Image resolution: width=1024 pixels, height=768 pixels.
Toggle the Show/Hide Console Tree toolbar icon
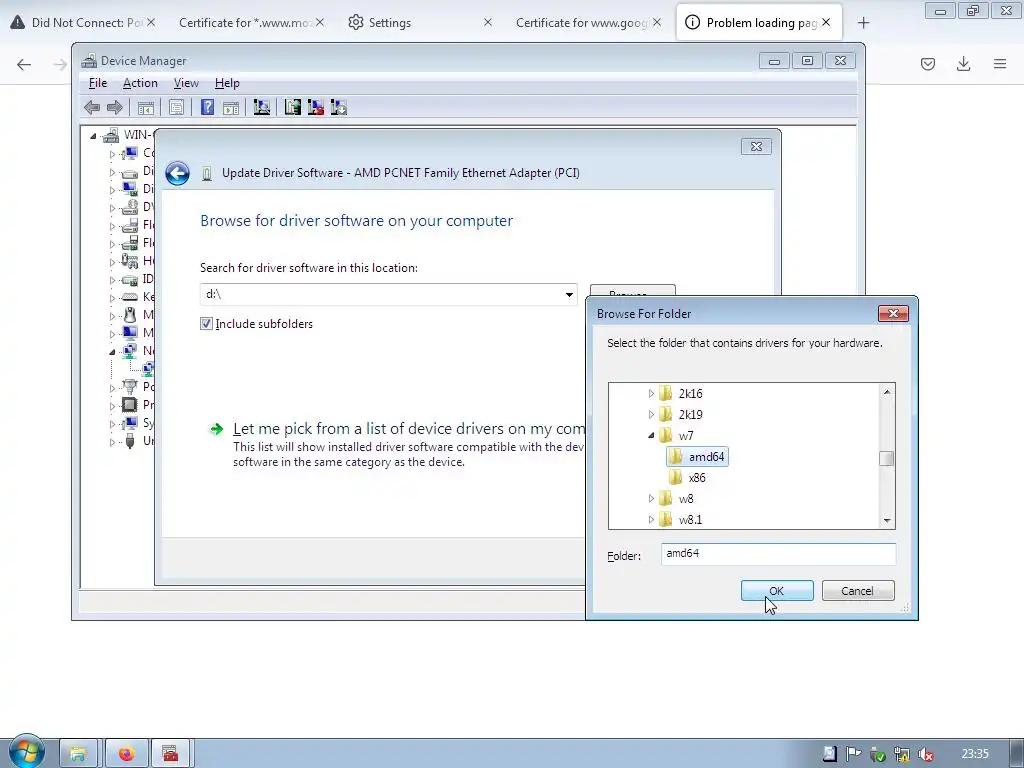tap(146, 108)
